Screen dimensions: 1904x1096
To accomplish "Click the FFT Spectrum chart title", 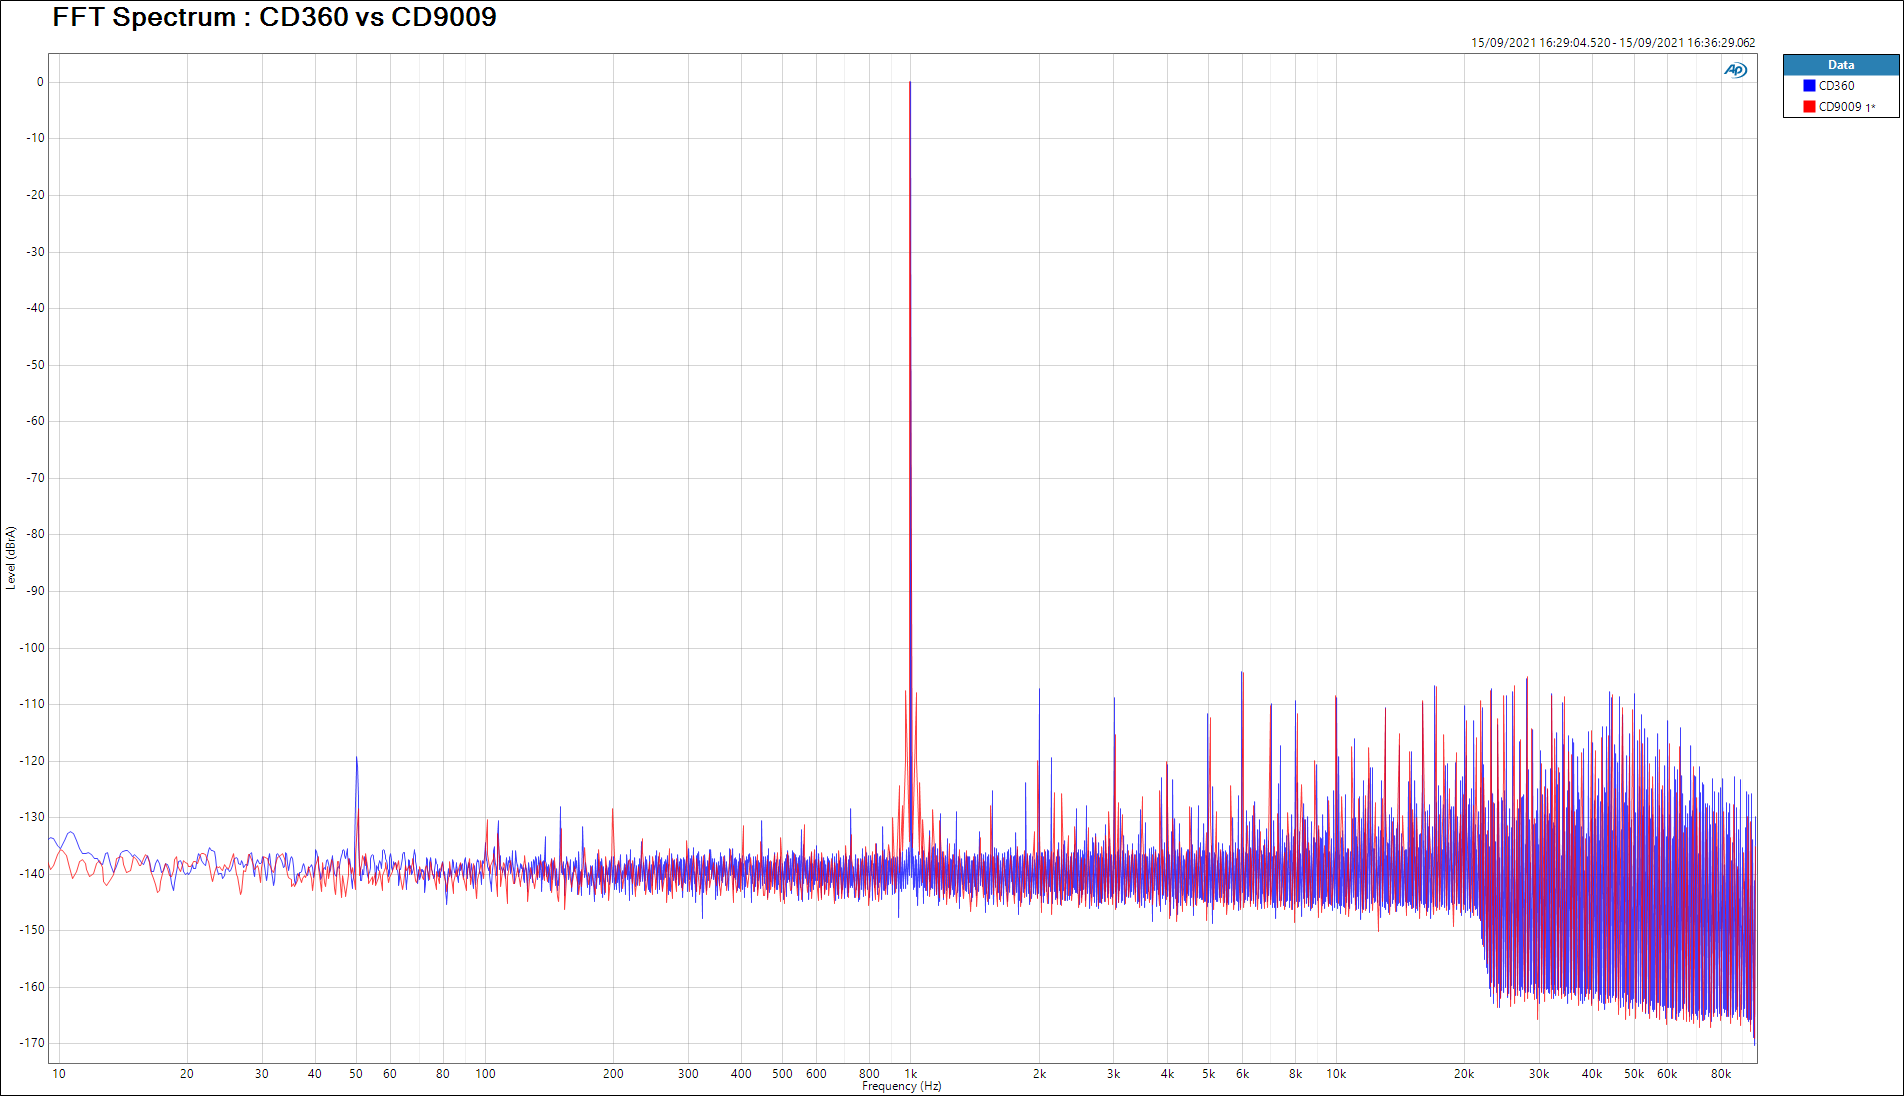I will point(274,17).
